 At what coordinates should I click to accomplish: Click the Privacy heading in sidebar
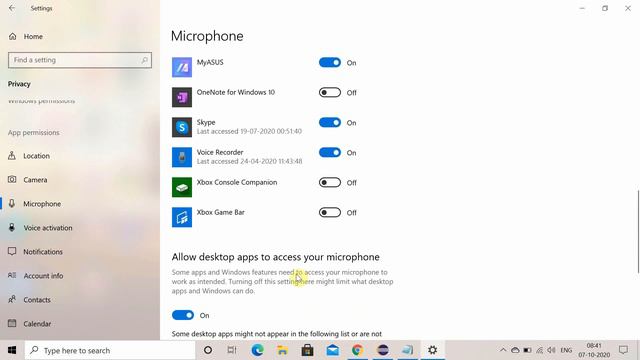[19, 84]
